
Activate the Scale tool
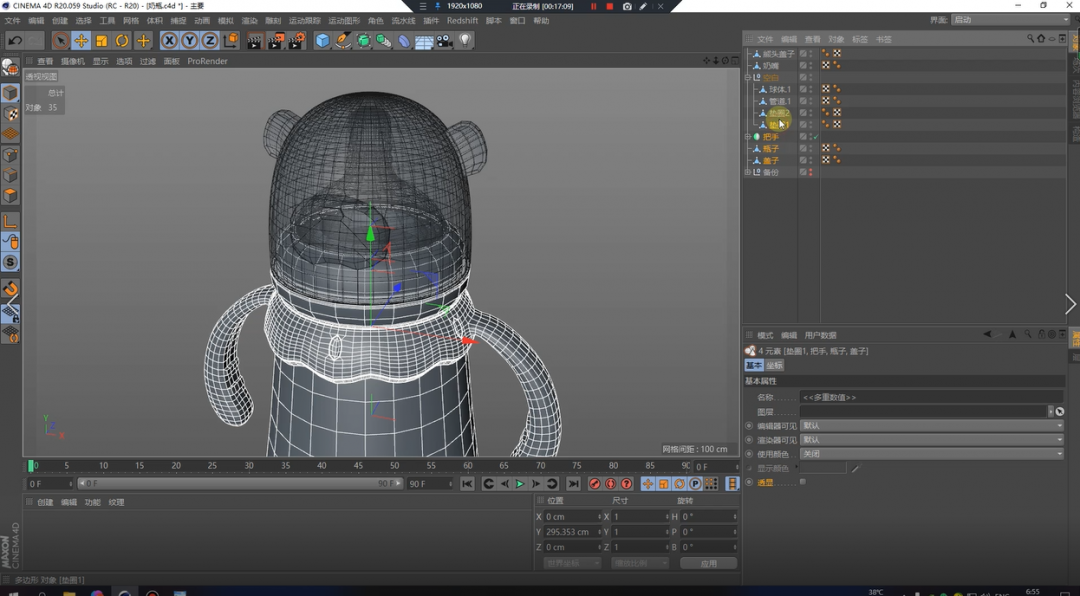tap(101, 41)
